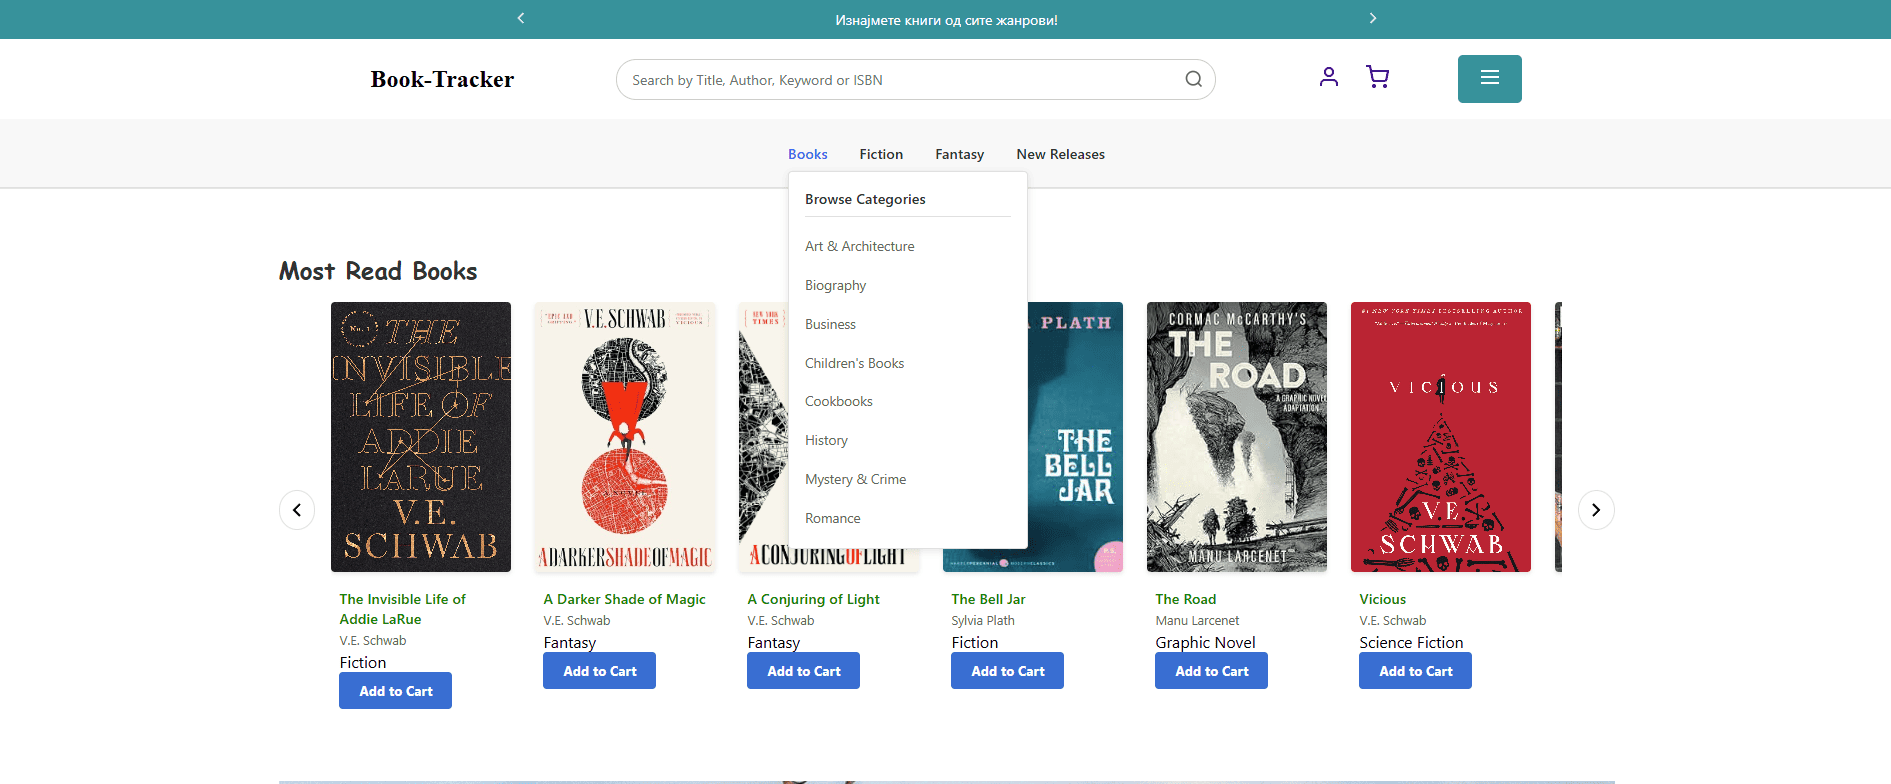Open The Invisible Life of Addie LaRue cover
The height and width of the screenshot is (784, 1891).
coord(421,437)
